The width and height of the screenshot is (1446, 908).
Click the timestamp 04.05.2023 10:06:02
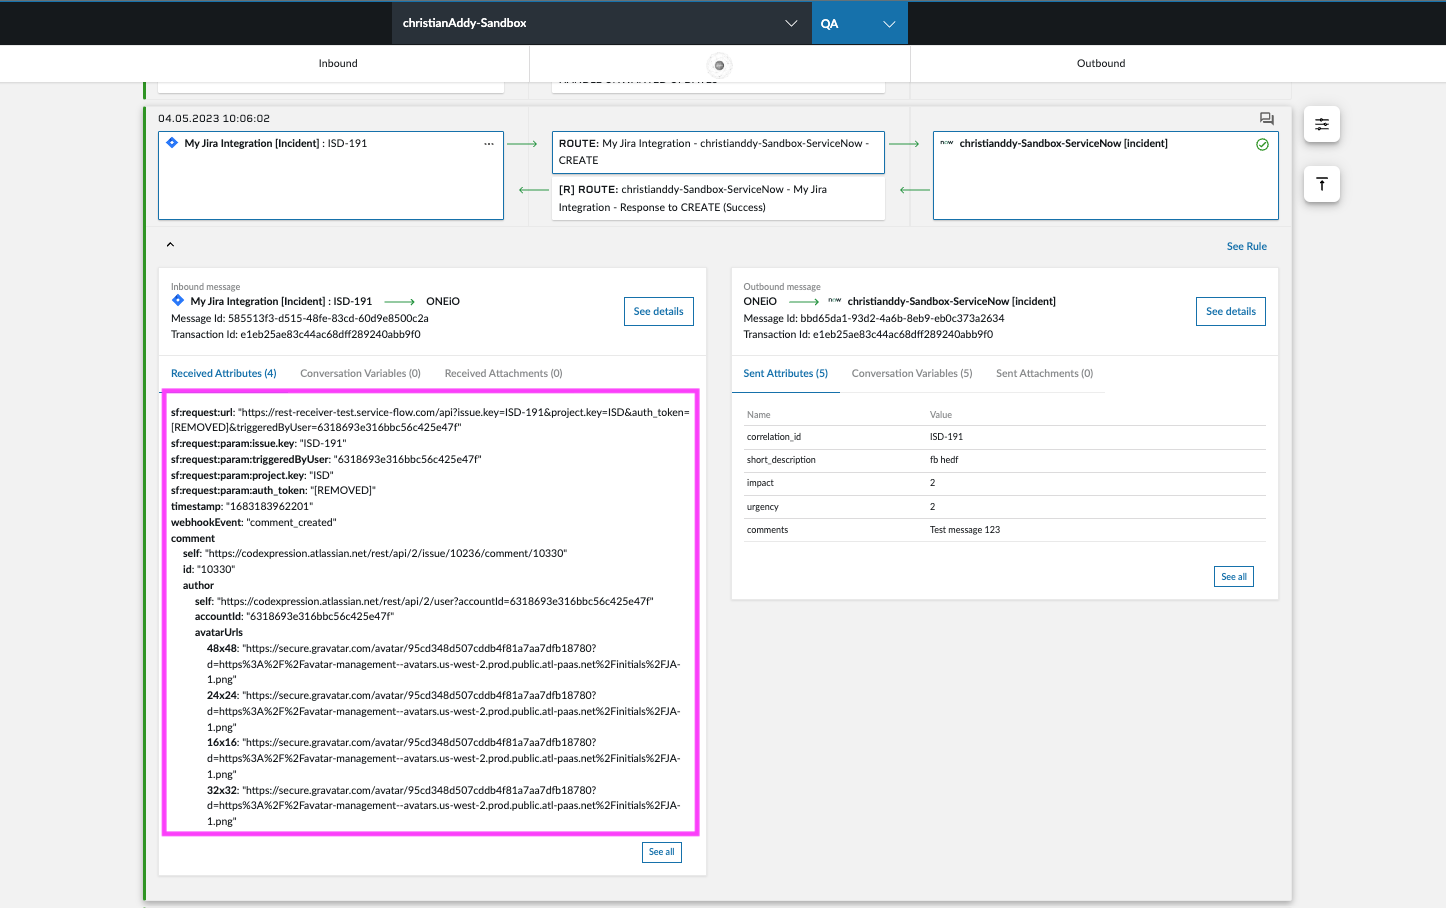point(214,118)
